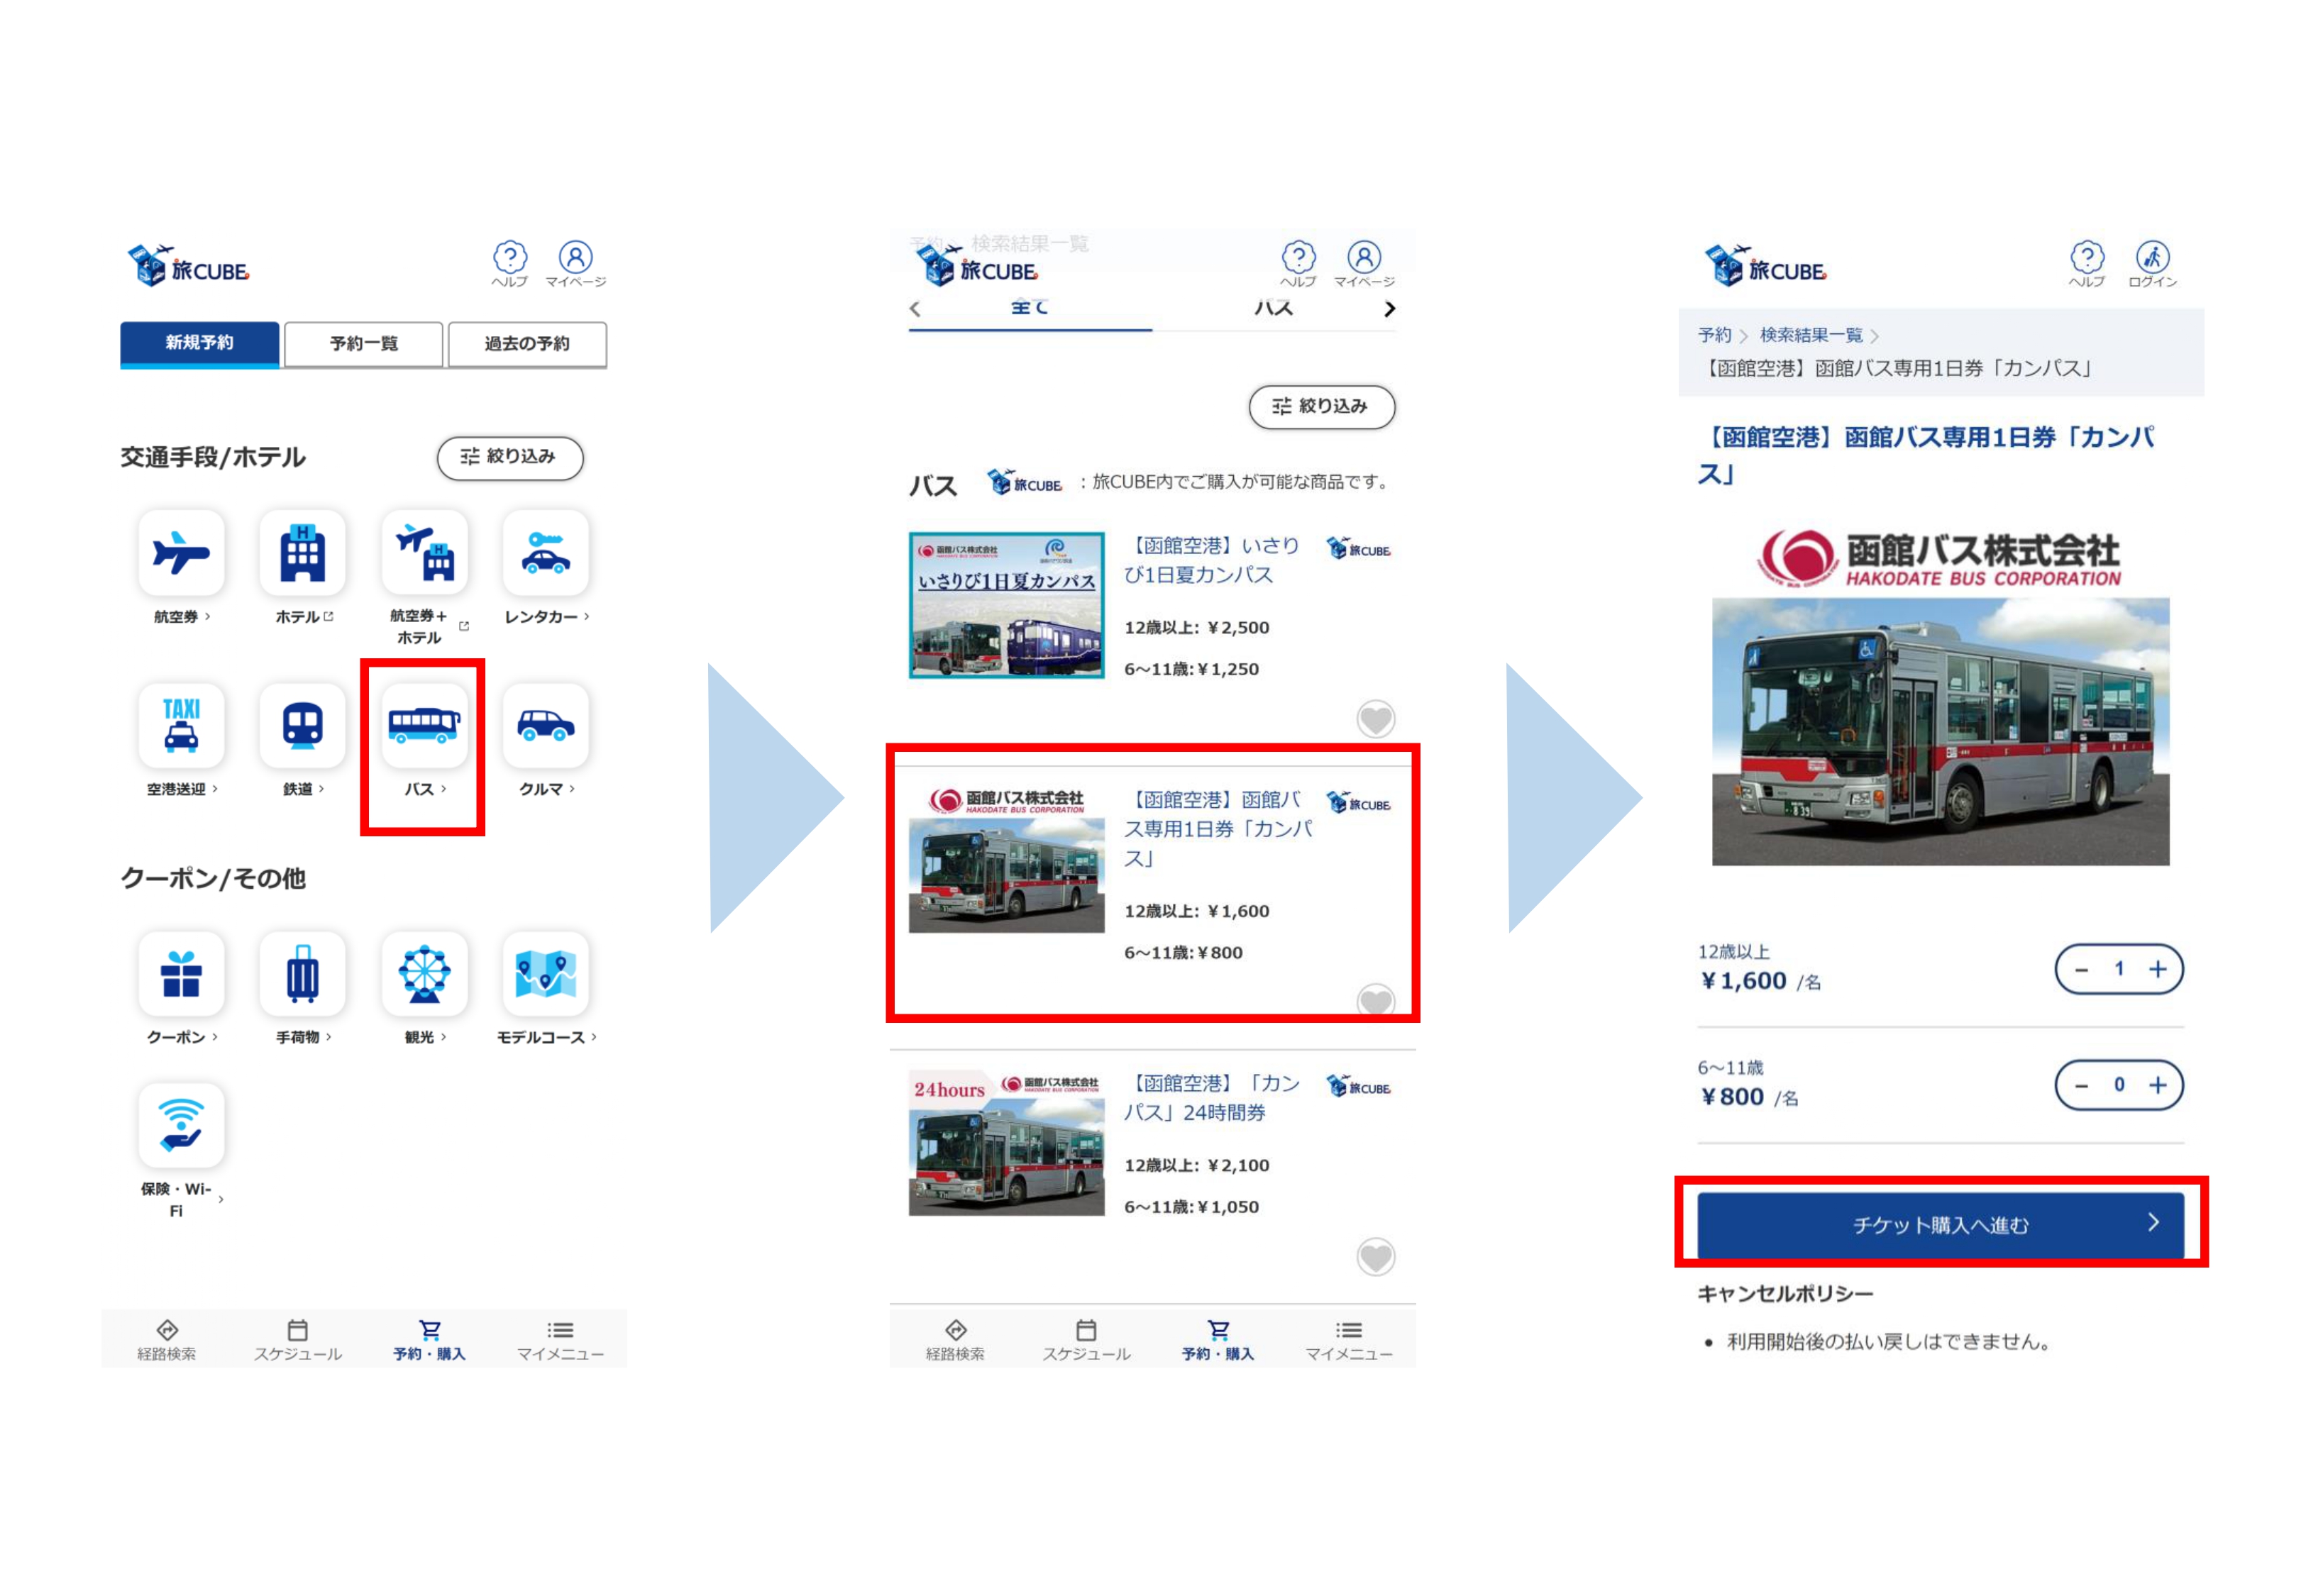The image size is (2306, 1596).
Task: Decrease 12歳以上 ticket quantity with minus
Action: tap(2081, 969)
